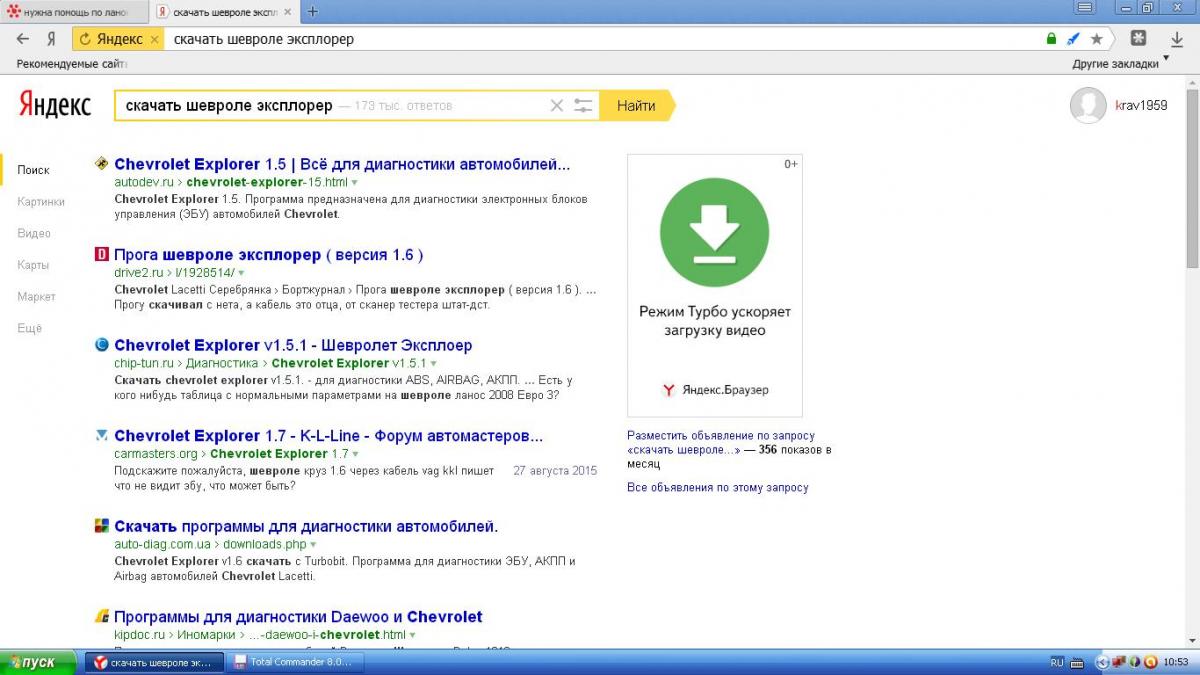Click the RU language indicator
The width and height of the screenshot is (1200, 675).
coord(1057,662)
